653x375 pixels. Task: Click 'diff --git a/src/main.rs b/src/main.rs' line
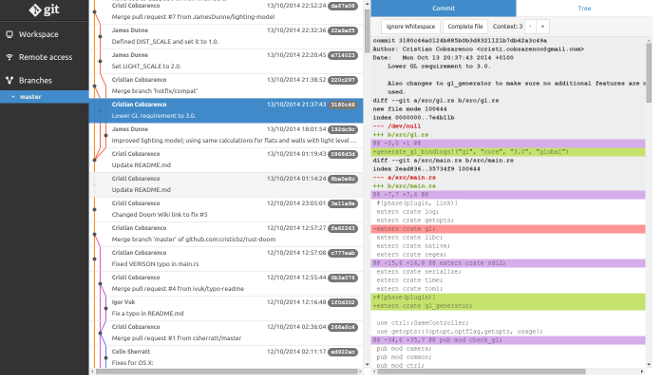(x=443, y=160)
